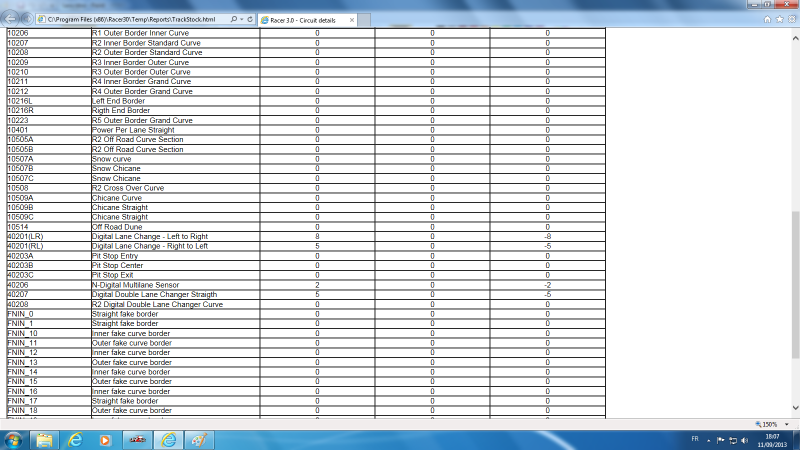Screen dimensions: 800x450
Task: Open Windows Explorer from the taskbar
Action: click(44, 439)
